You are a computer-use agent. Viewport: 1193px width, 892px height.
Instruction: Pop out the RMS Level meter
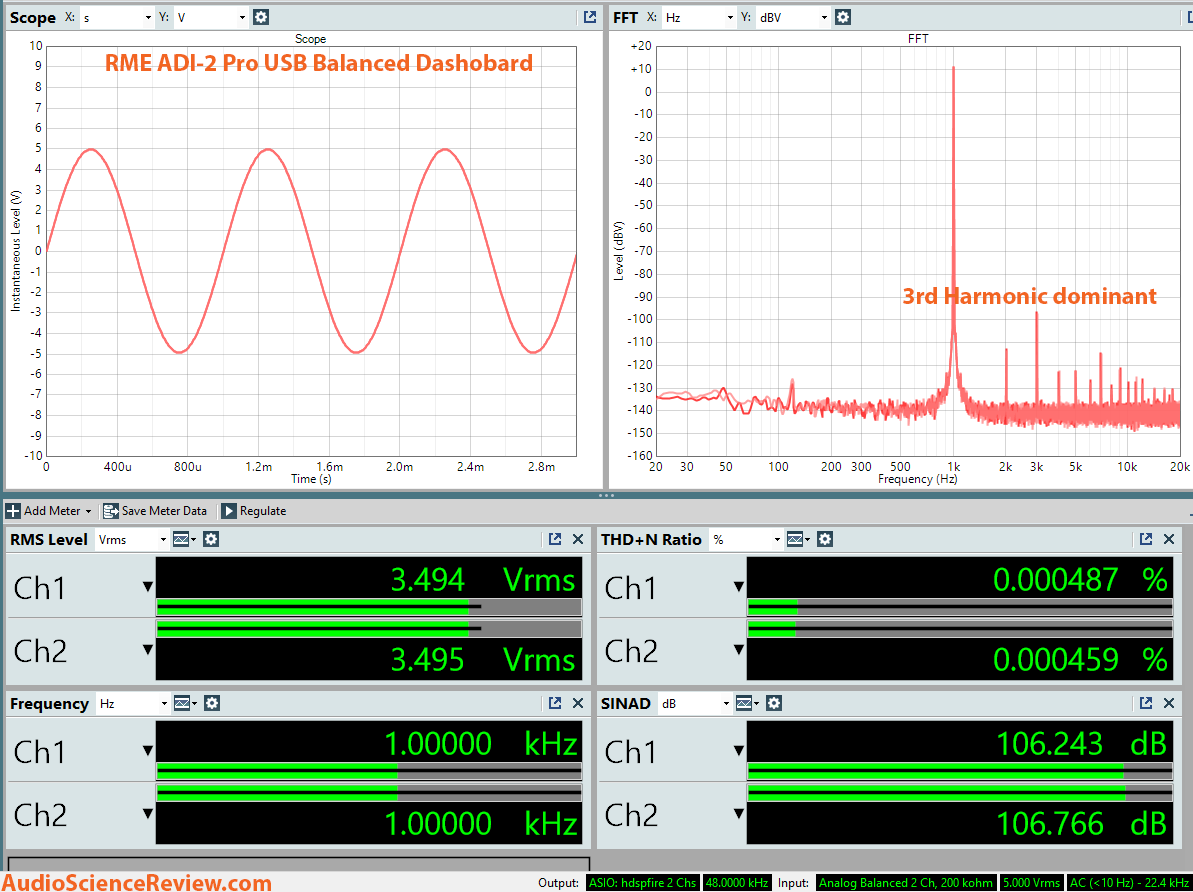[x=555, y=539]
